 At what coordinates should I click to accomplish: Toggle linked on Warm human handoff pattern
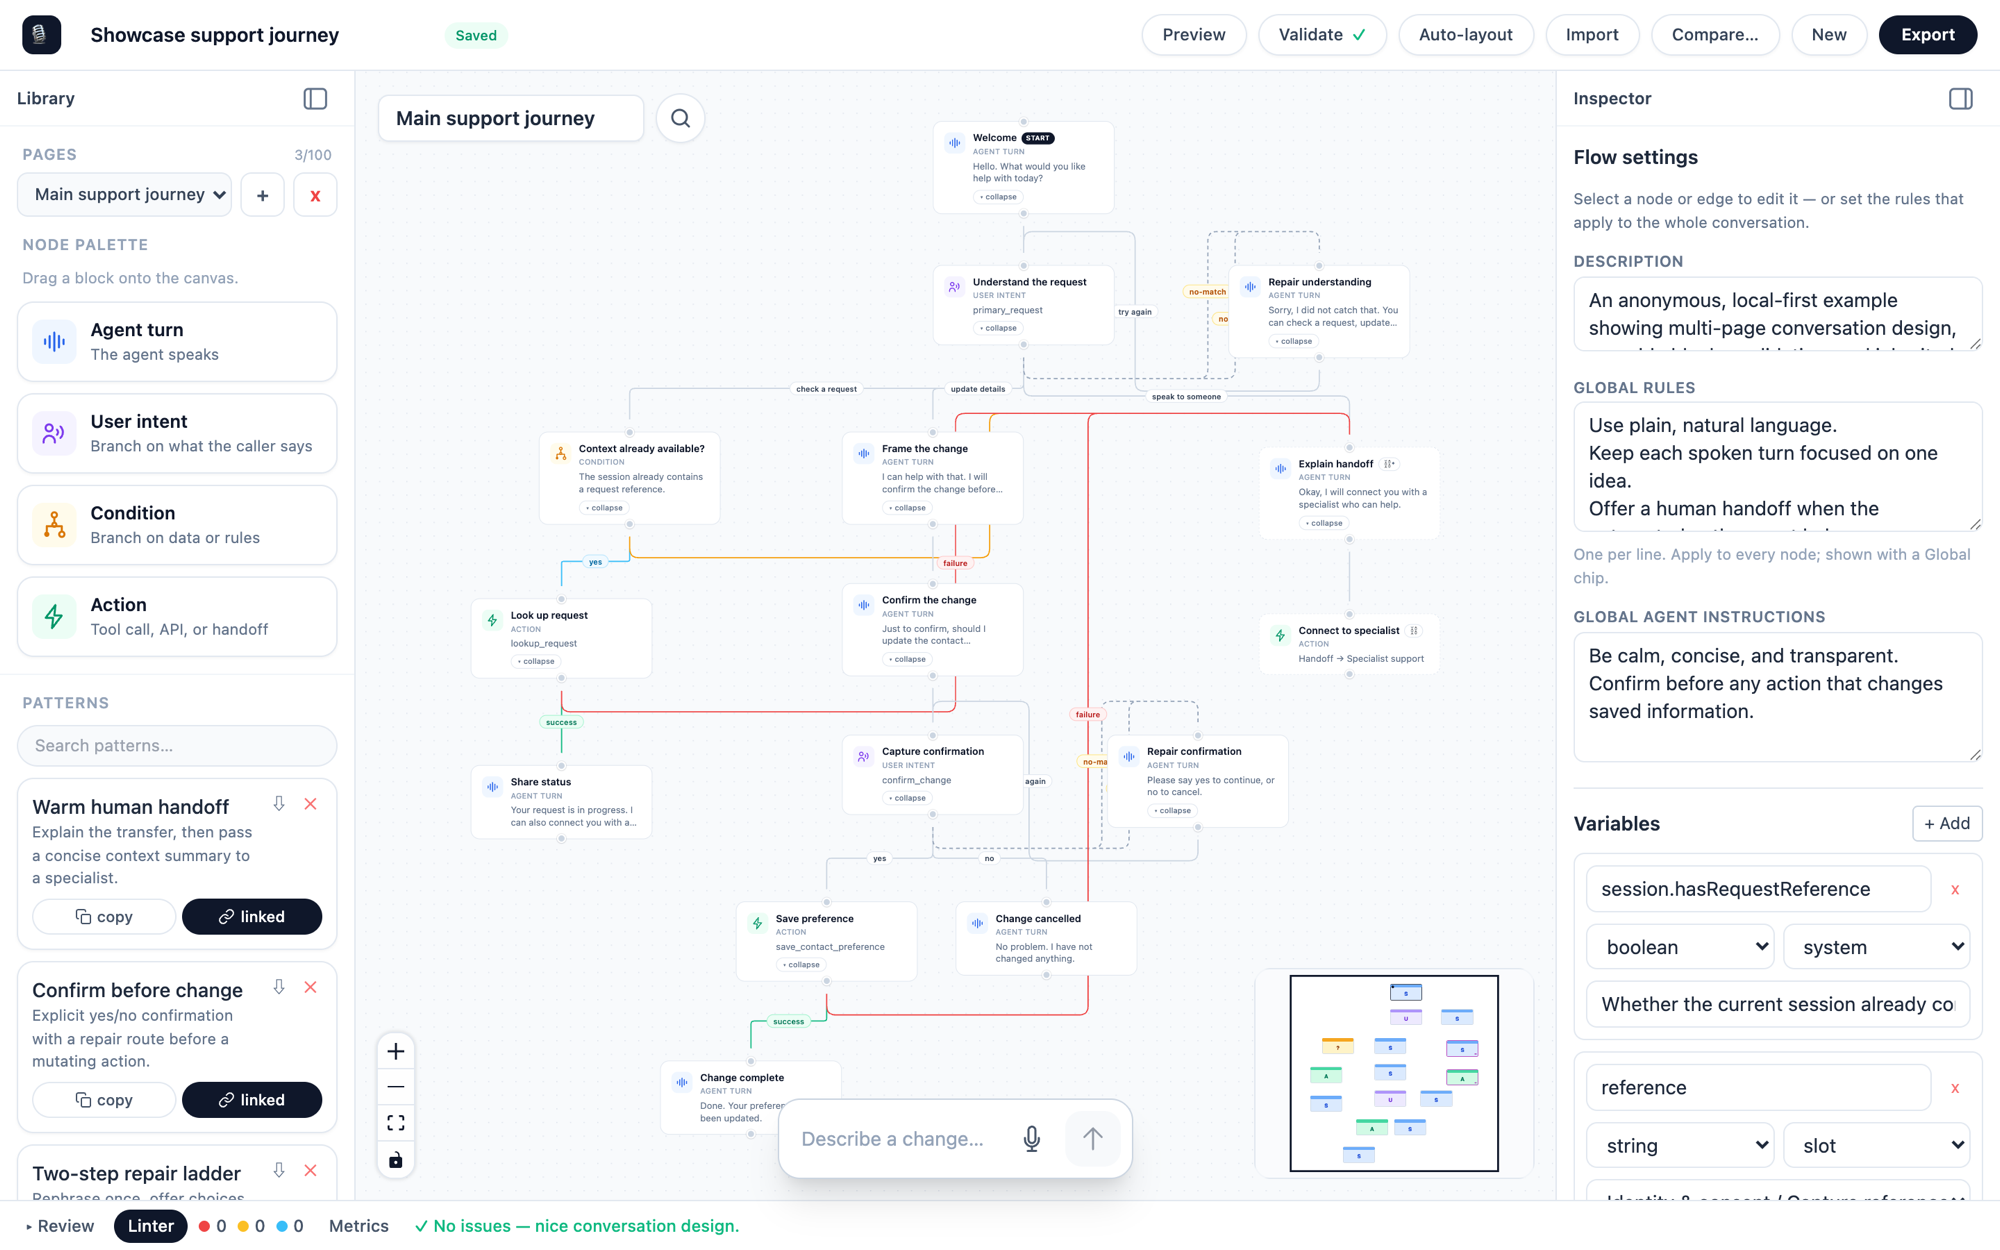[252, 917]
